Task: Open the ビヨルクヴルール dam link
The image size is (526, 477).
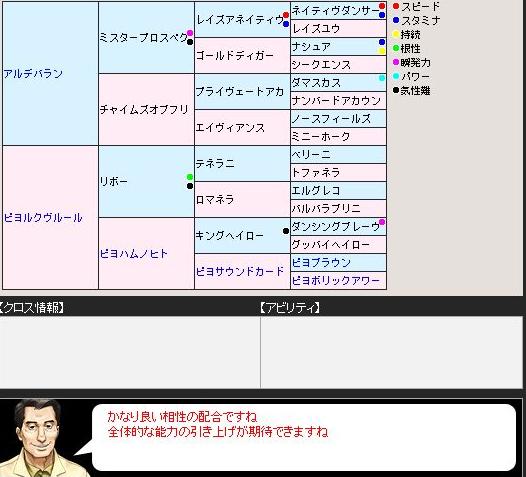Action: 43,218
